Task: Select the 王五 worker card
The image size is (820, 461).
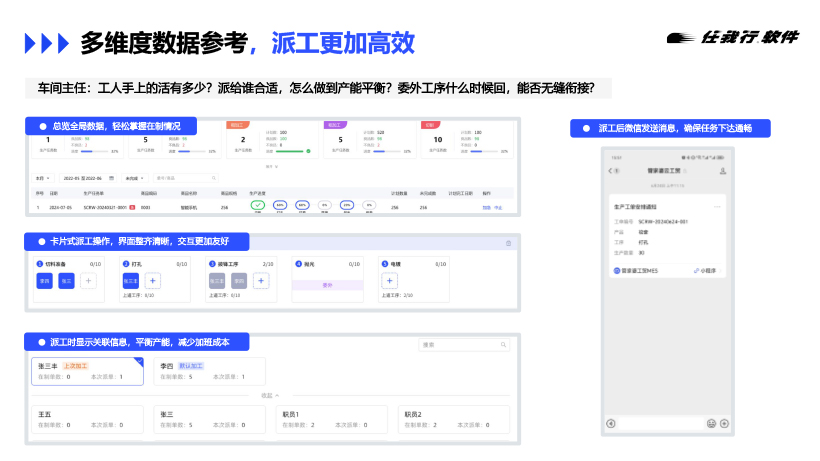Action: pos(88,419)
